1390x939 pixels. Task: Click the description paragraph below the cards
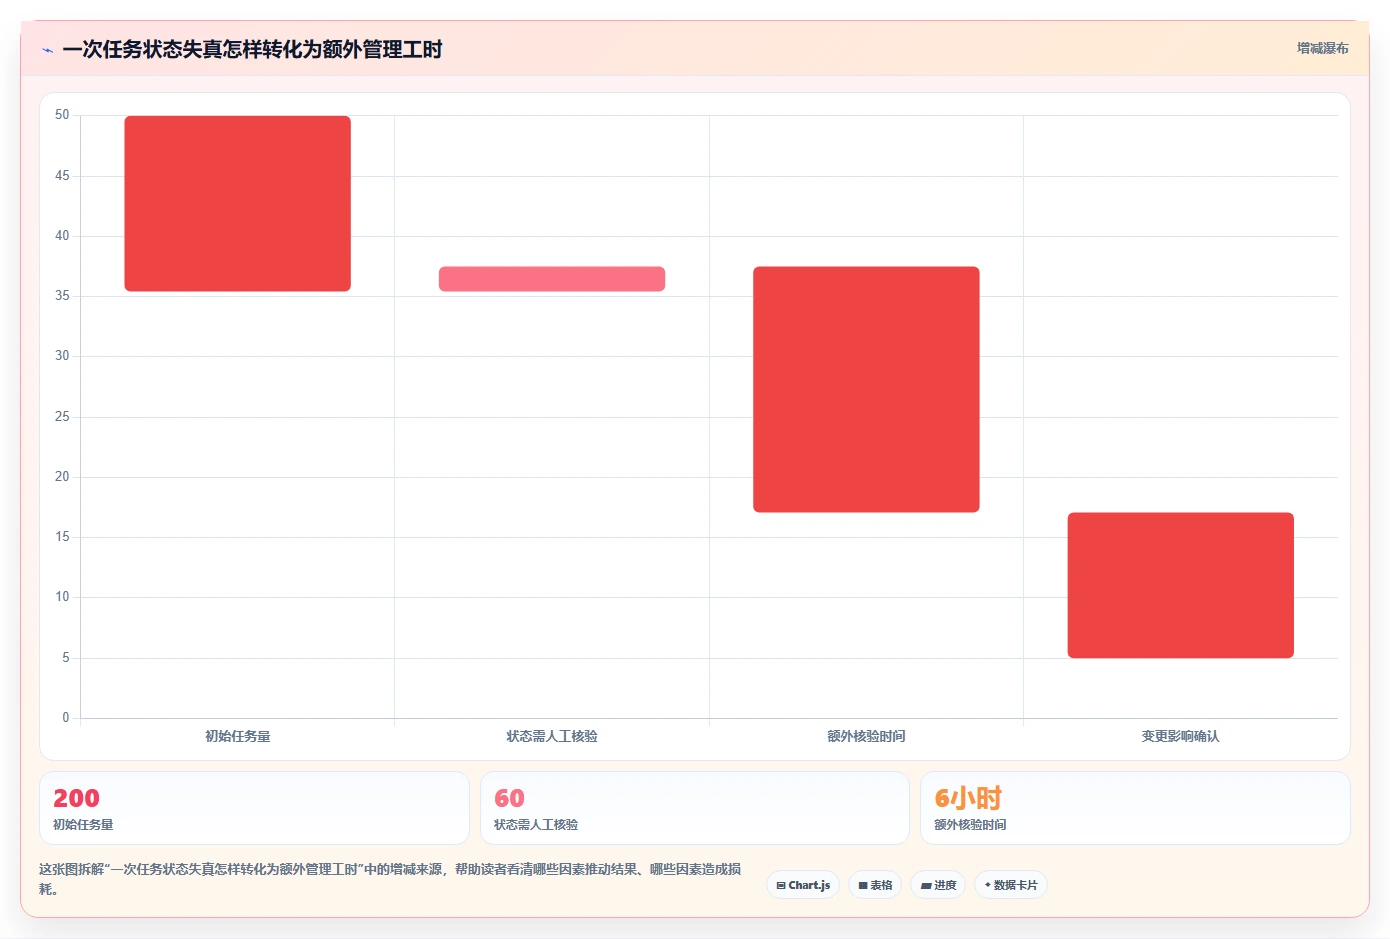pyautogui.click(x=390, y=879)
